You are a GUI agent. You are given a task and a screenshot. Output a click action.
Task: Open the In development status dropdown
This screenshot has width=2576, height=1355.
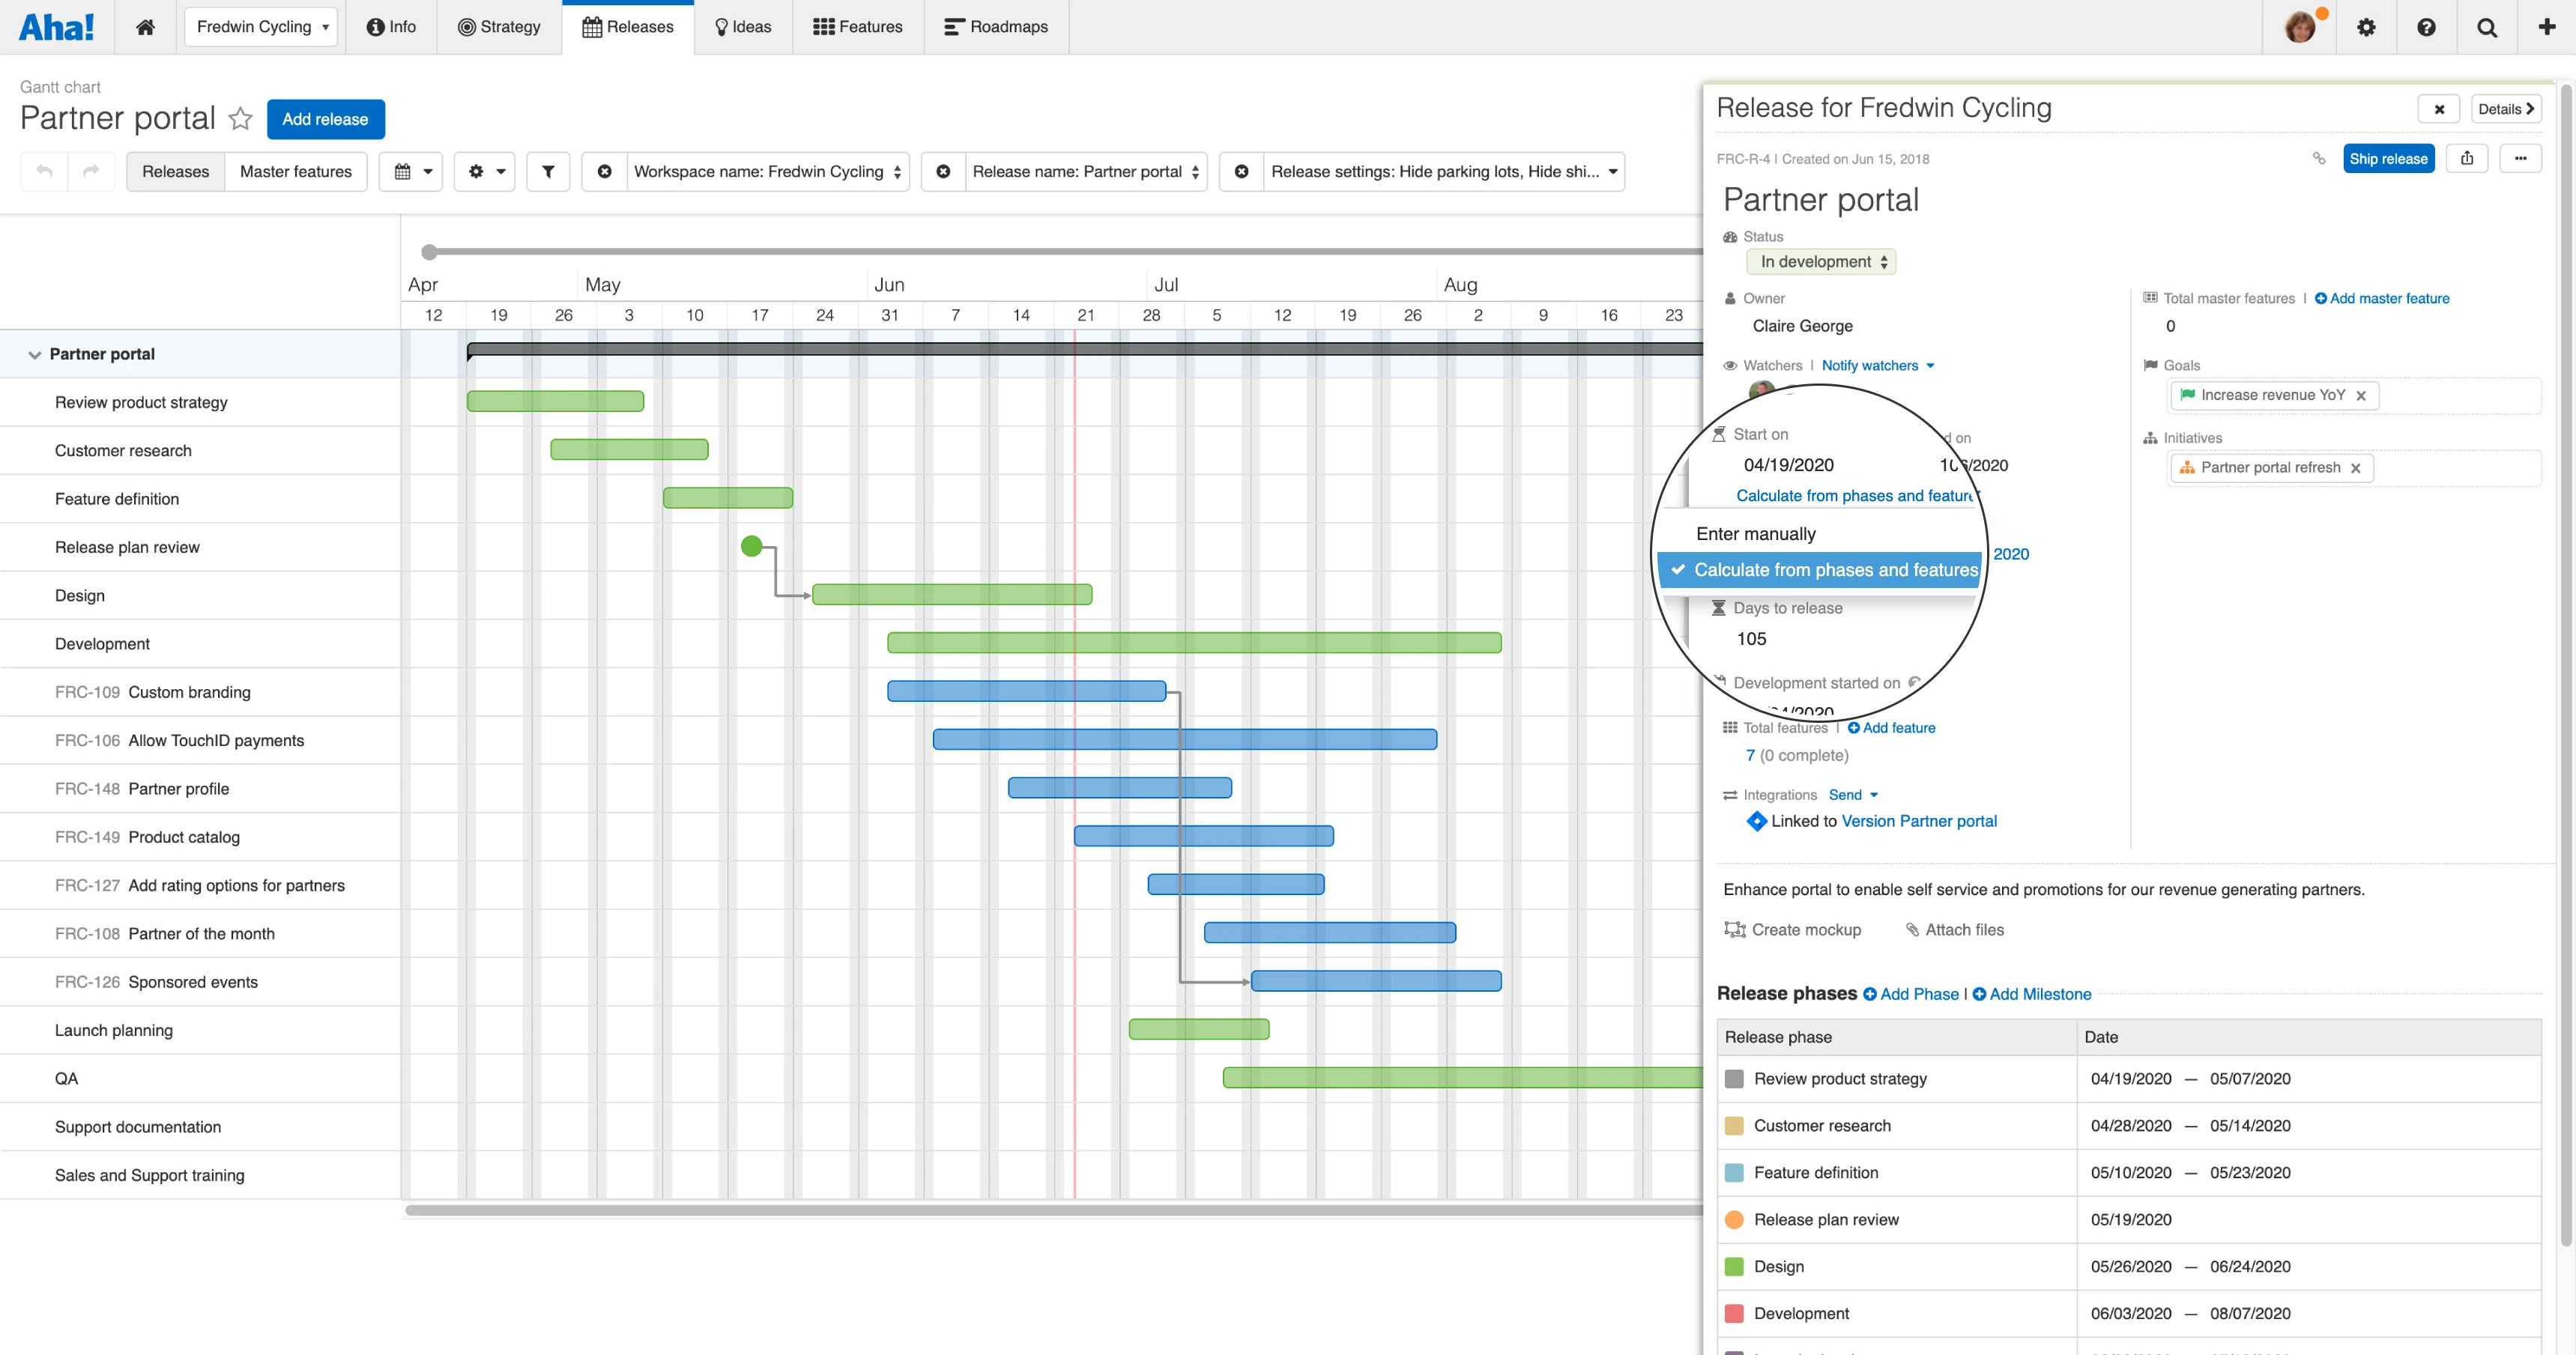pyautogui.click(x=1822, y=262)
